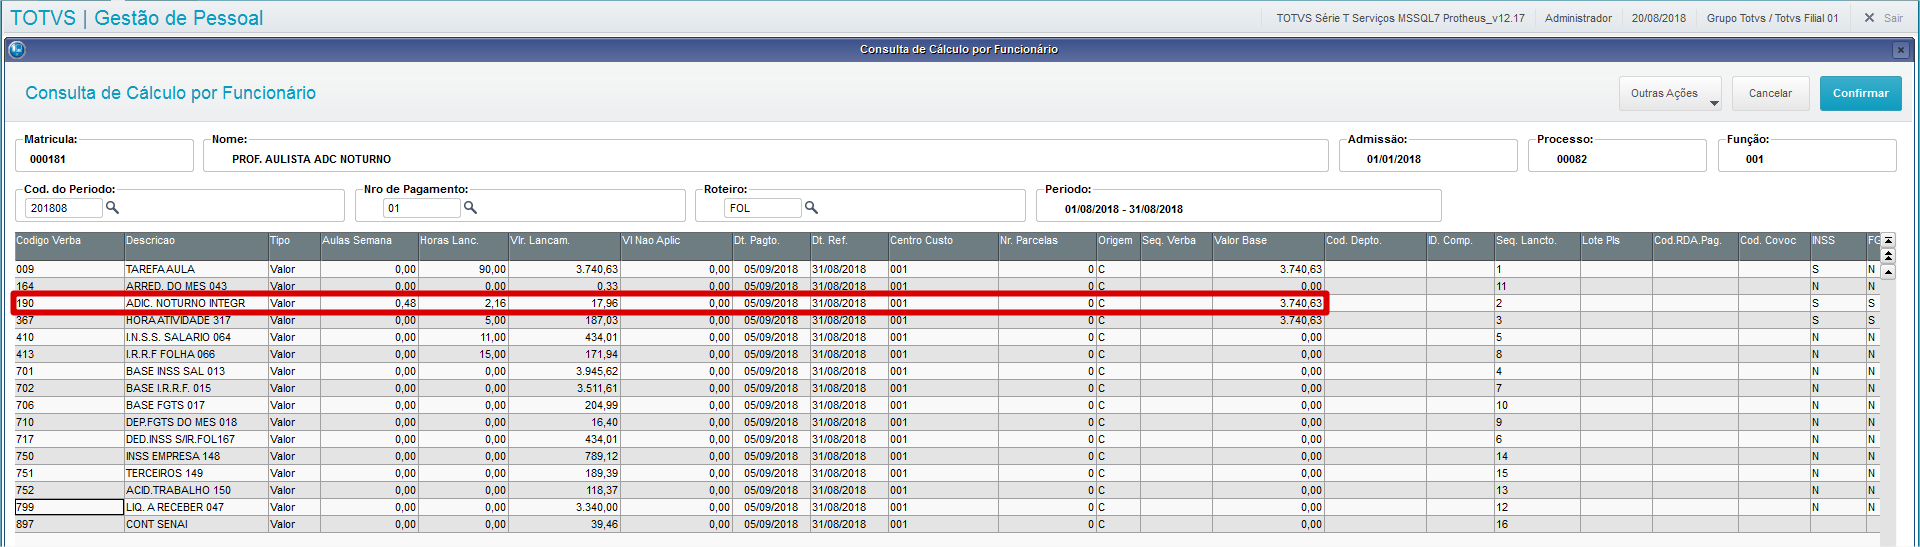Click Horas Lanc. value 90,00
The image size is (1920, 547).
click(492, 269)
